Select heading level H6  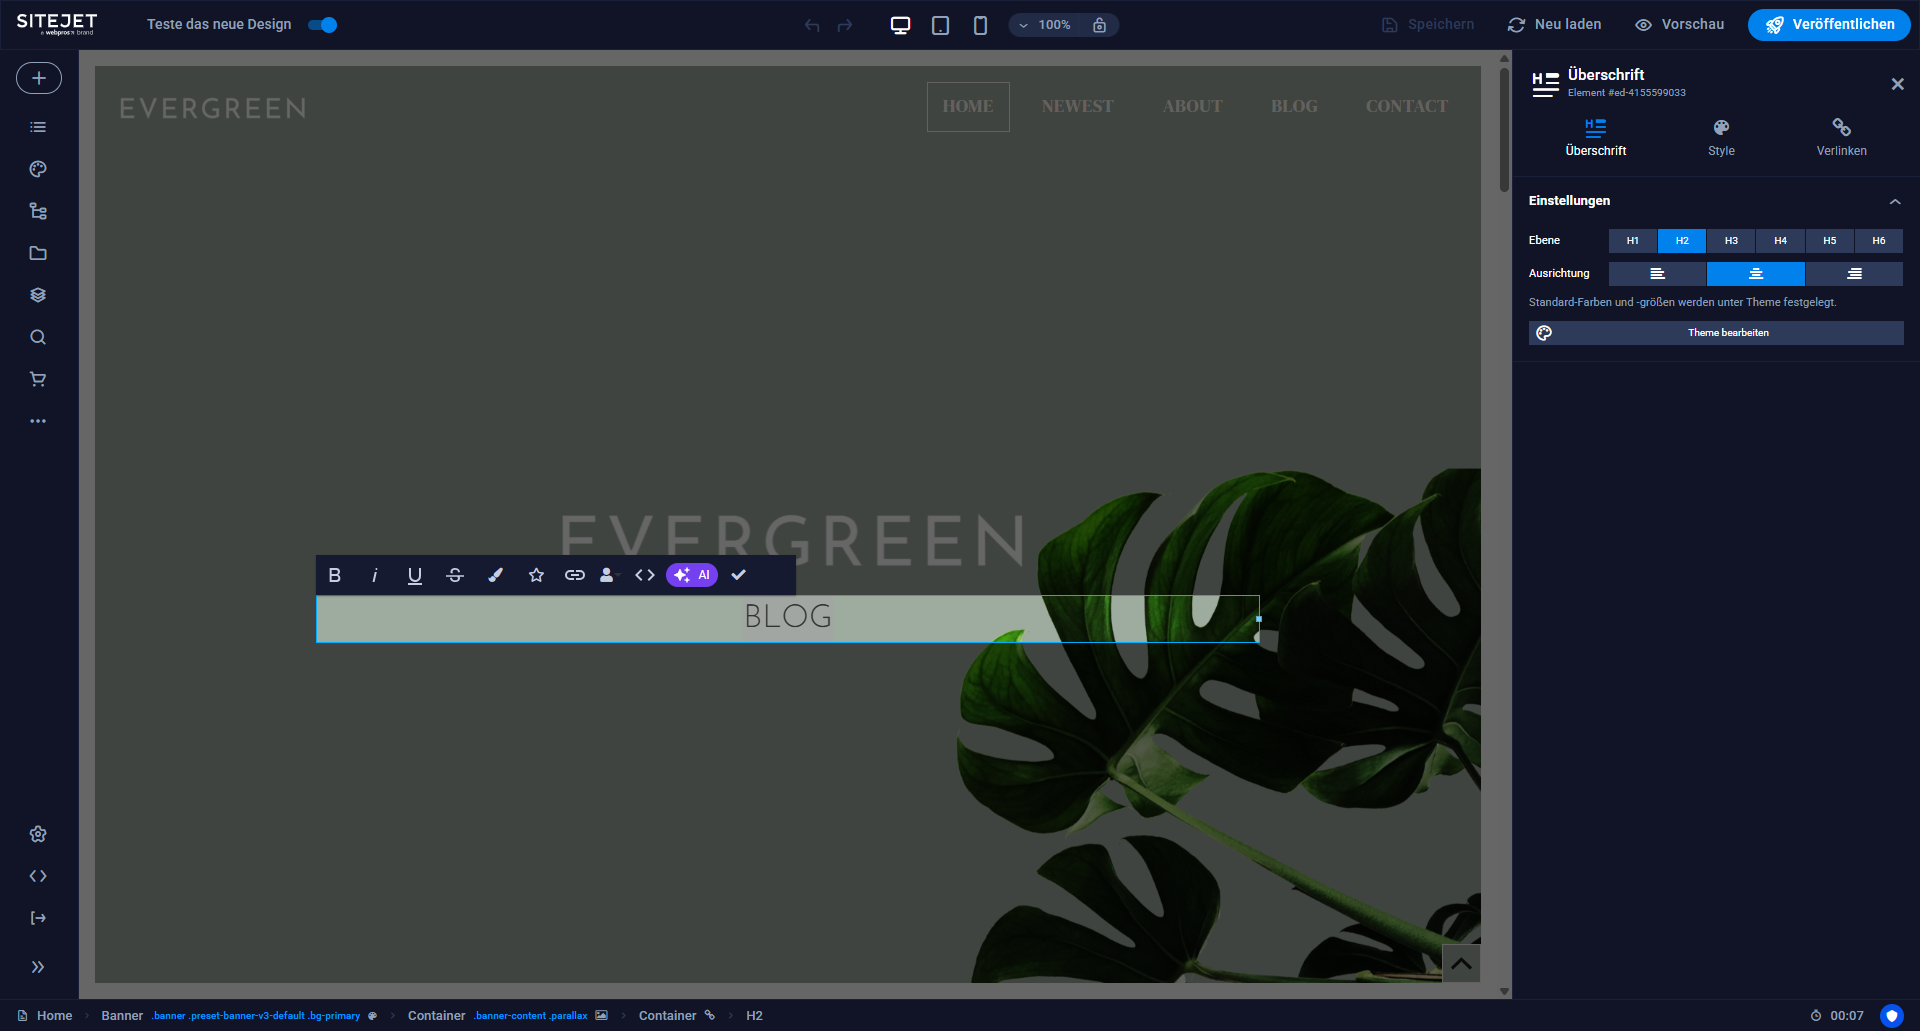tap(1879, 241)
